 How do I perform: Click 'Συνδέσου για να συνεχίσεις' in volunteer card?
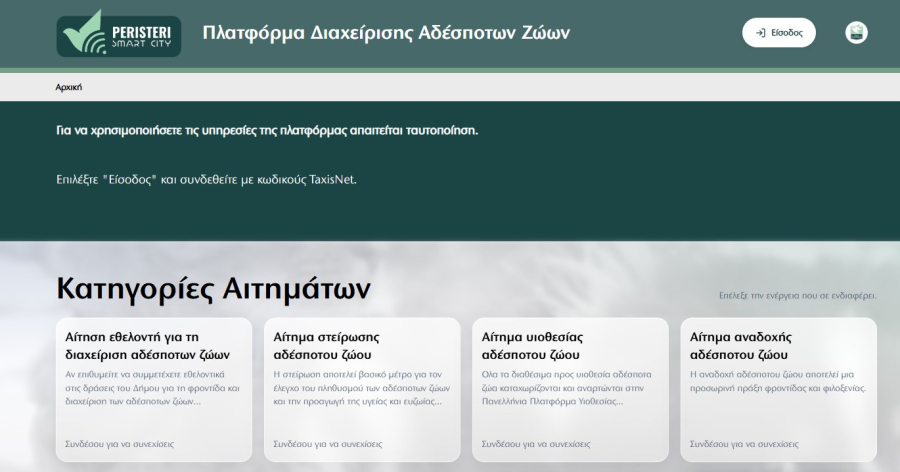point(119,443)
